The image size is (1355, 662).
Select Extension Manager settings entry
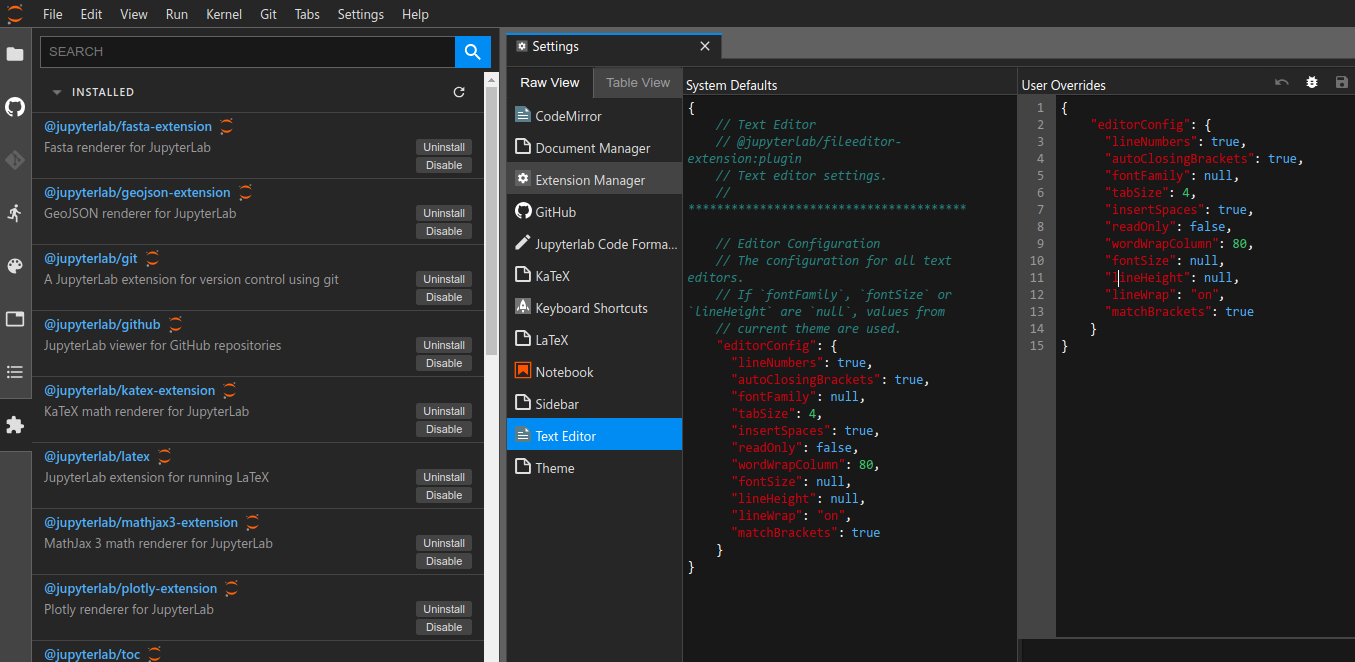[x=595, y=180]
